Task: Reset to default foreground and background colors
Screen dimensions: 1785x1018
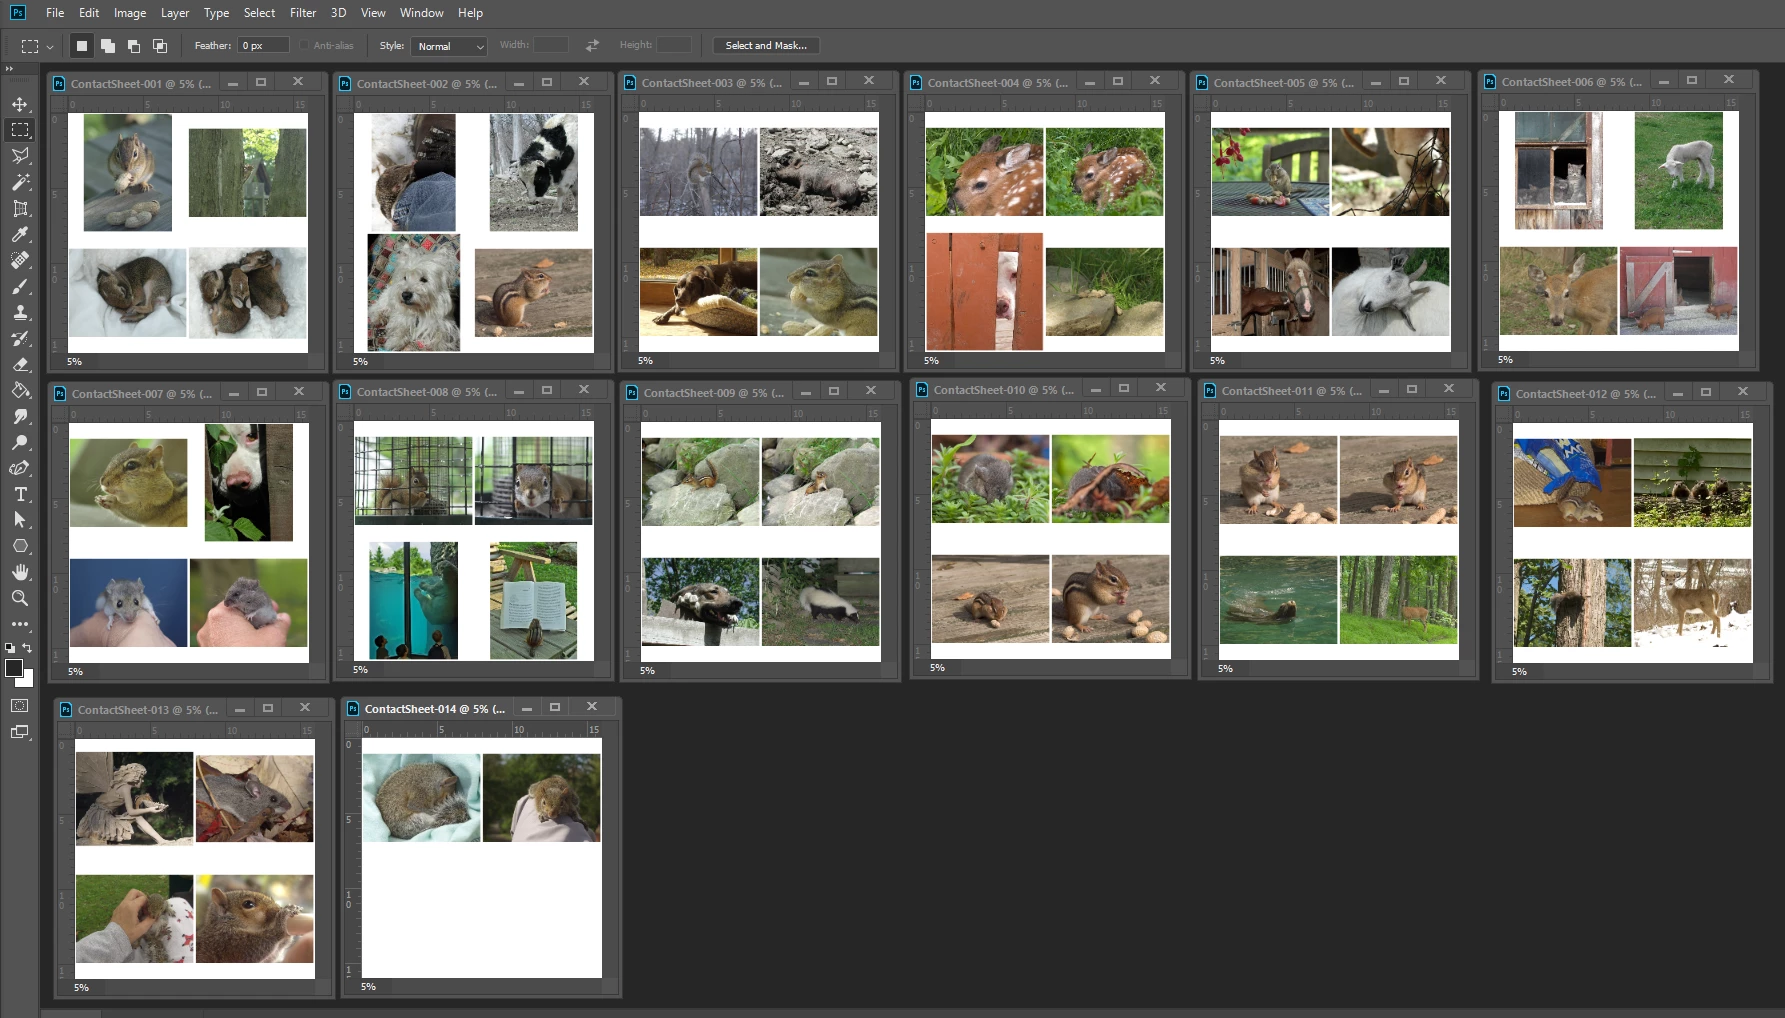Action: 10,648
